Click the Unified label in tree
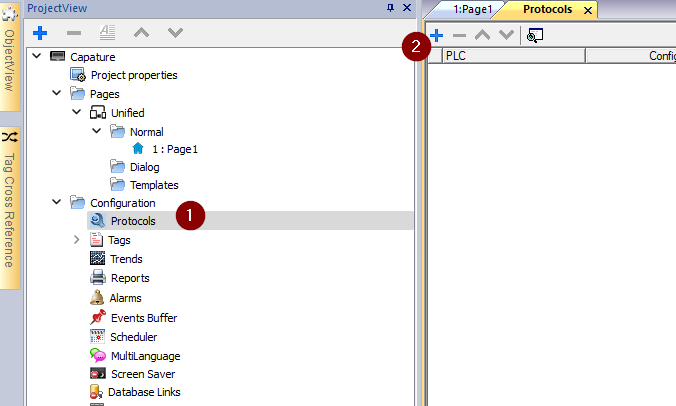The height and width of the screenshot is (406, 676). coord(128,113)
